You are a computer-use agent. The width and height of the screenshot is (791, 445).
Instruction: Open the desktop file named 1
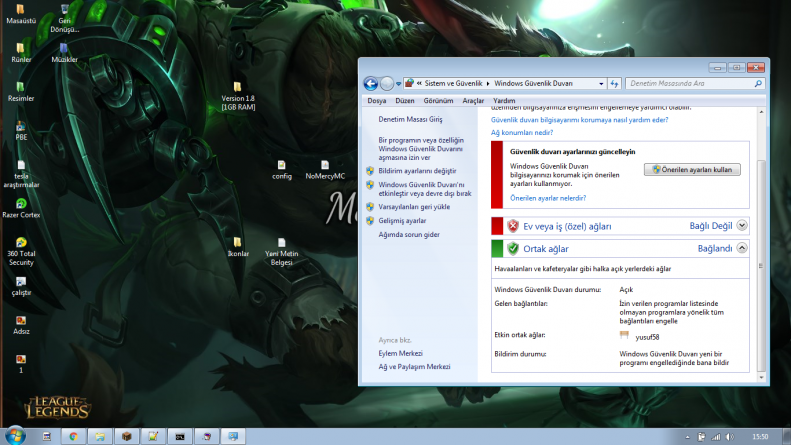tap(21, 364)
